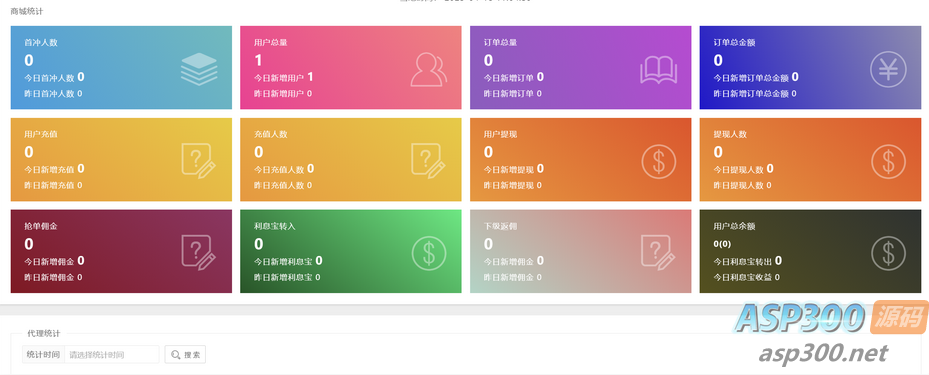The image size is (929, 375).
Task: Click the dollar icon on 利息宝转入 card
Action: tap(428, 253)
